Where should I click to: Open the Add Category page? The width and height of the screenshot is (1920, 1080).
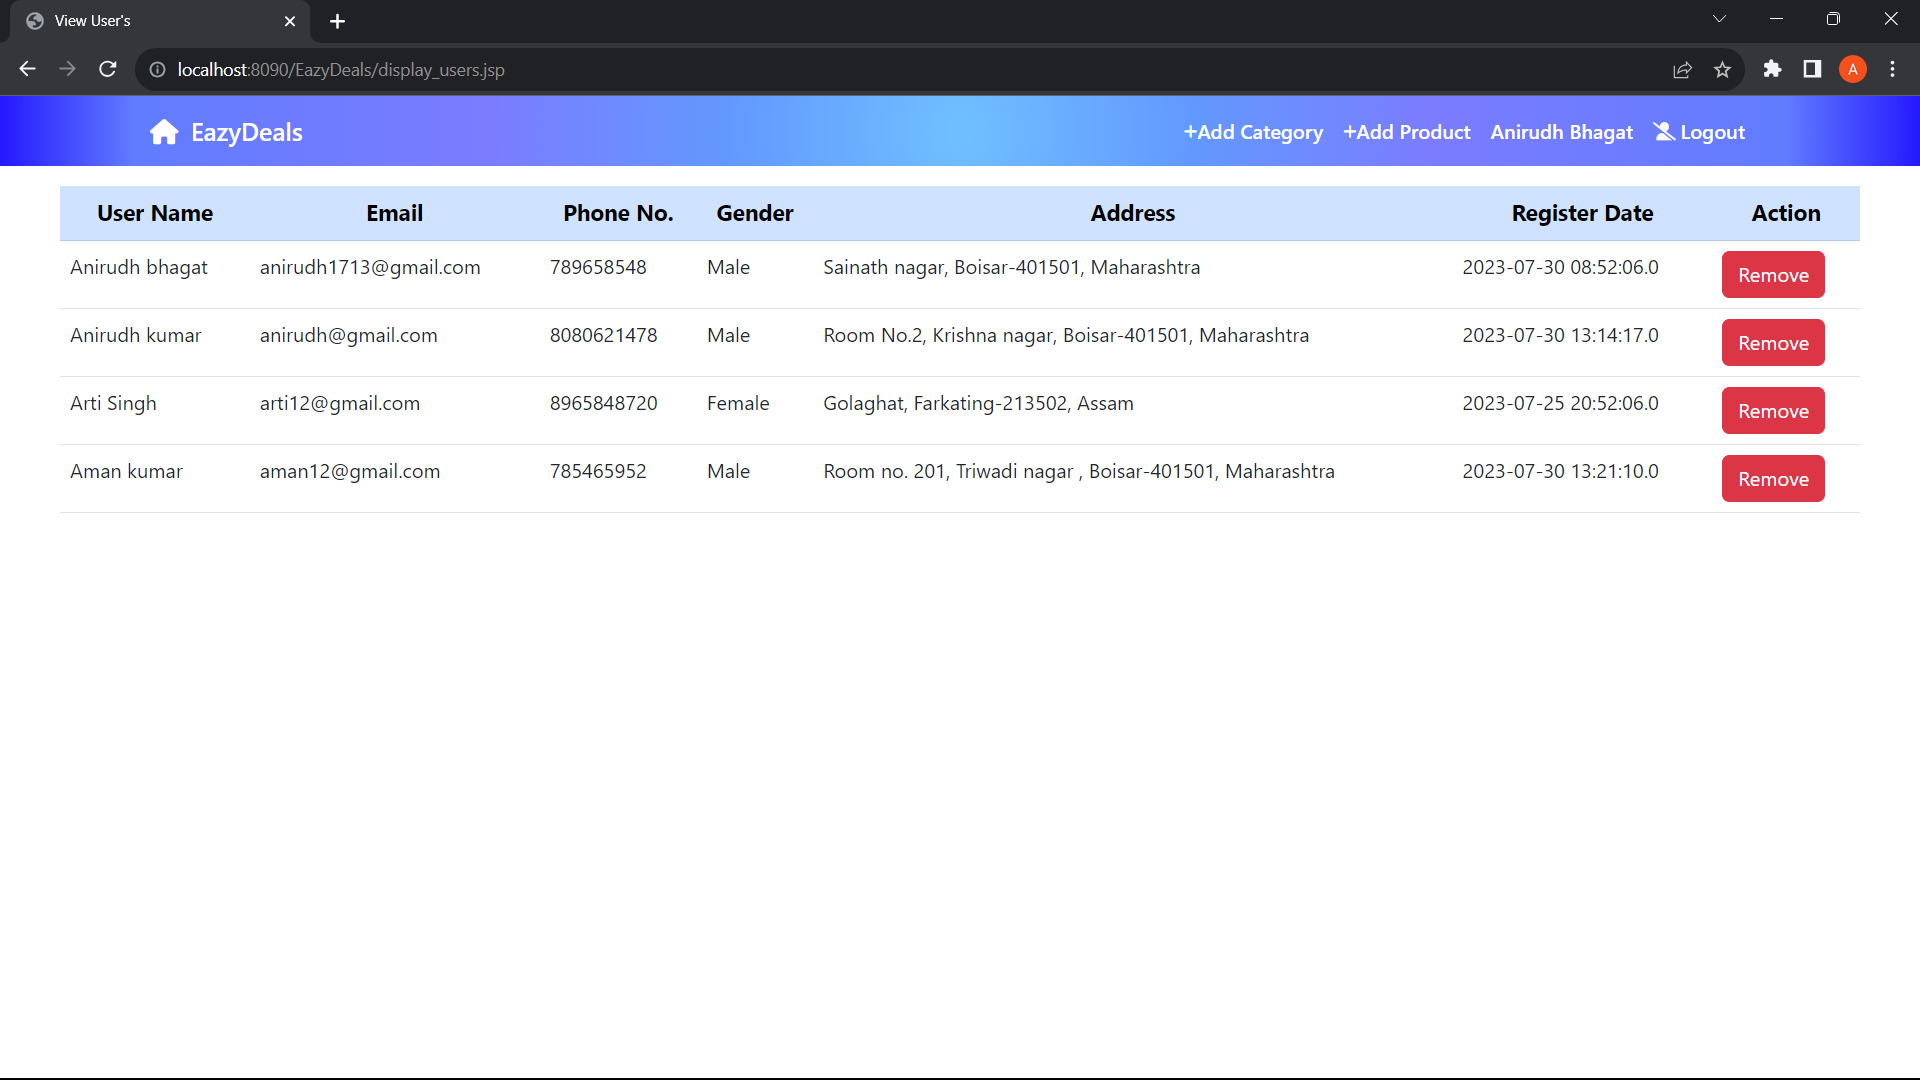pos(1253,131)
